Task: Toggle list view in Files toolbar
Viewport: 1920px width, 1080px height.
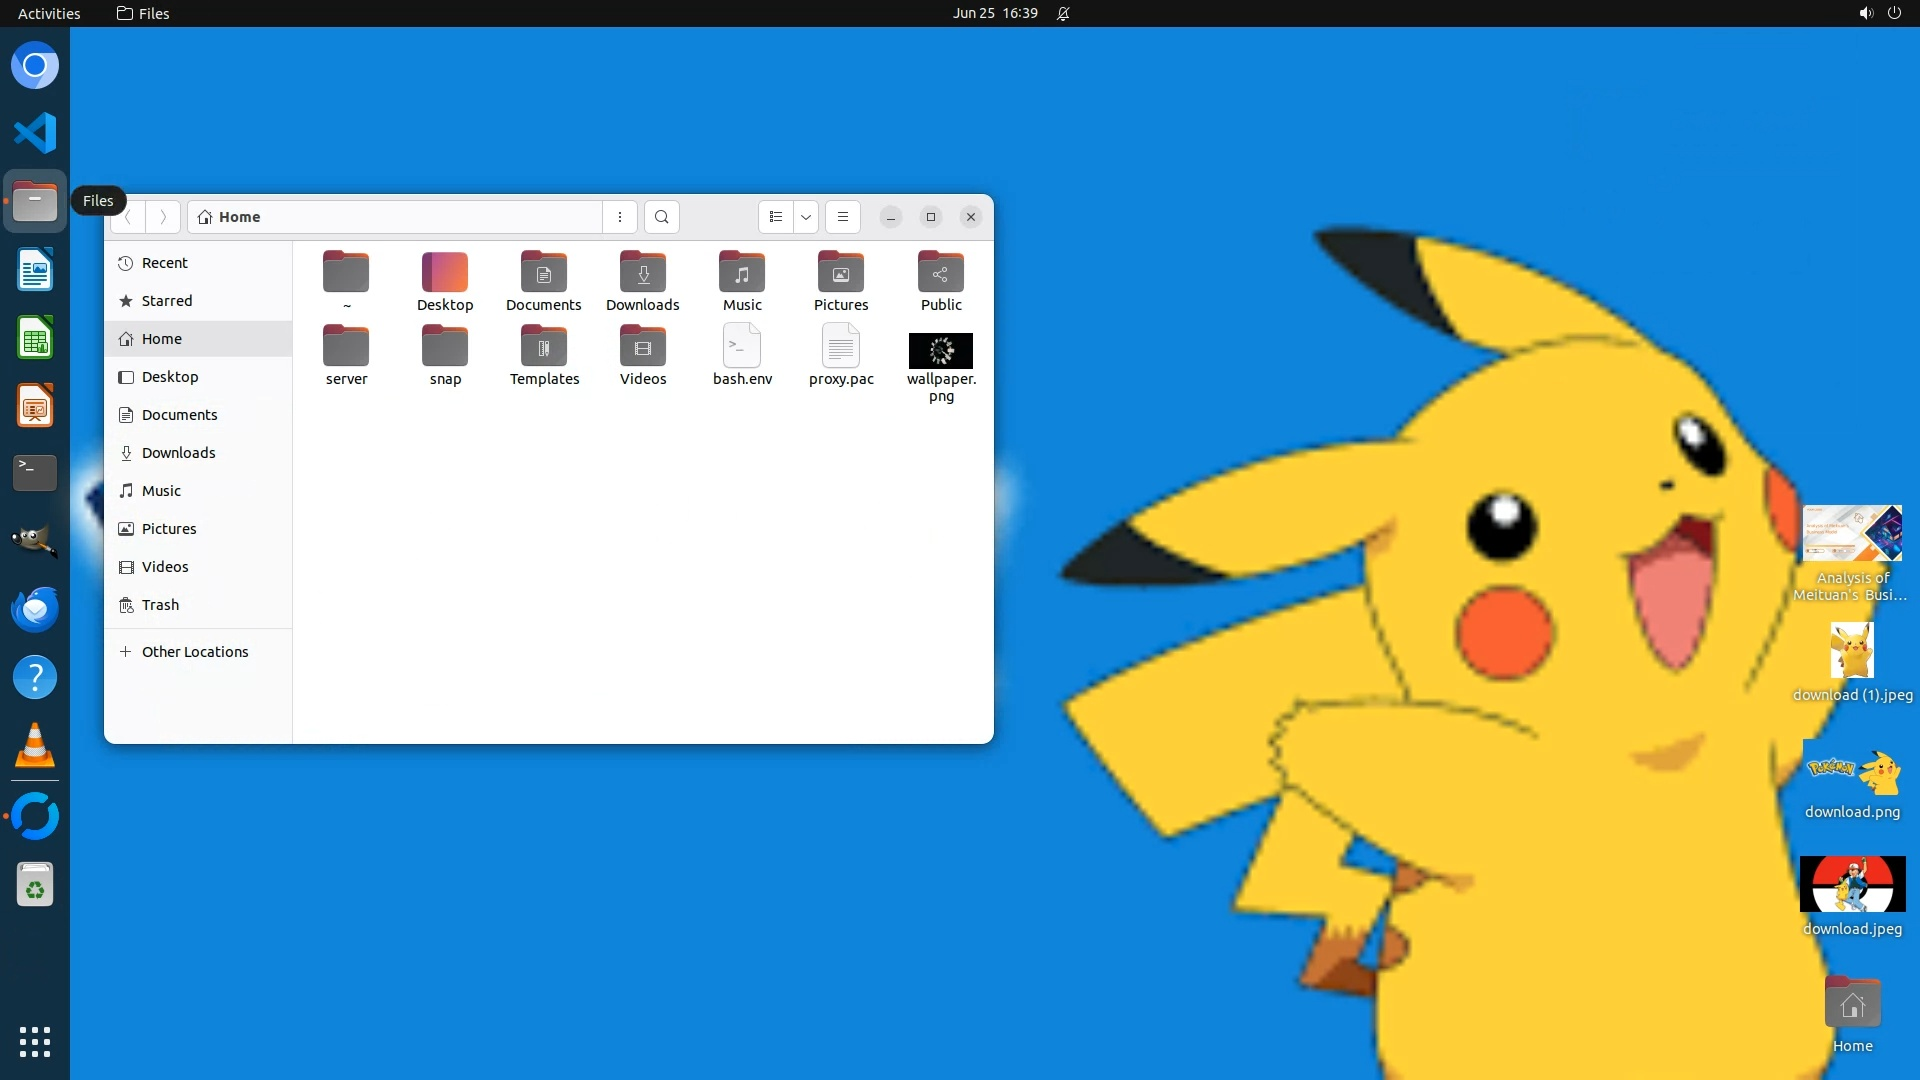Action: 776,217
